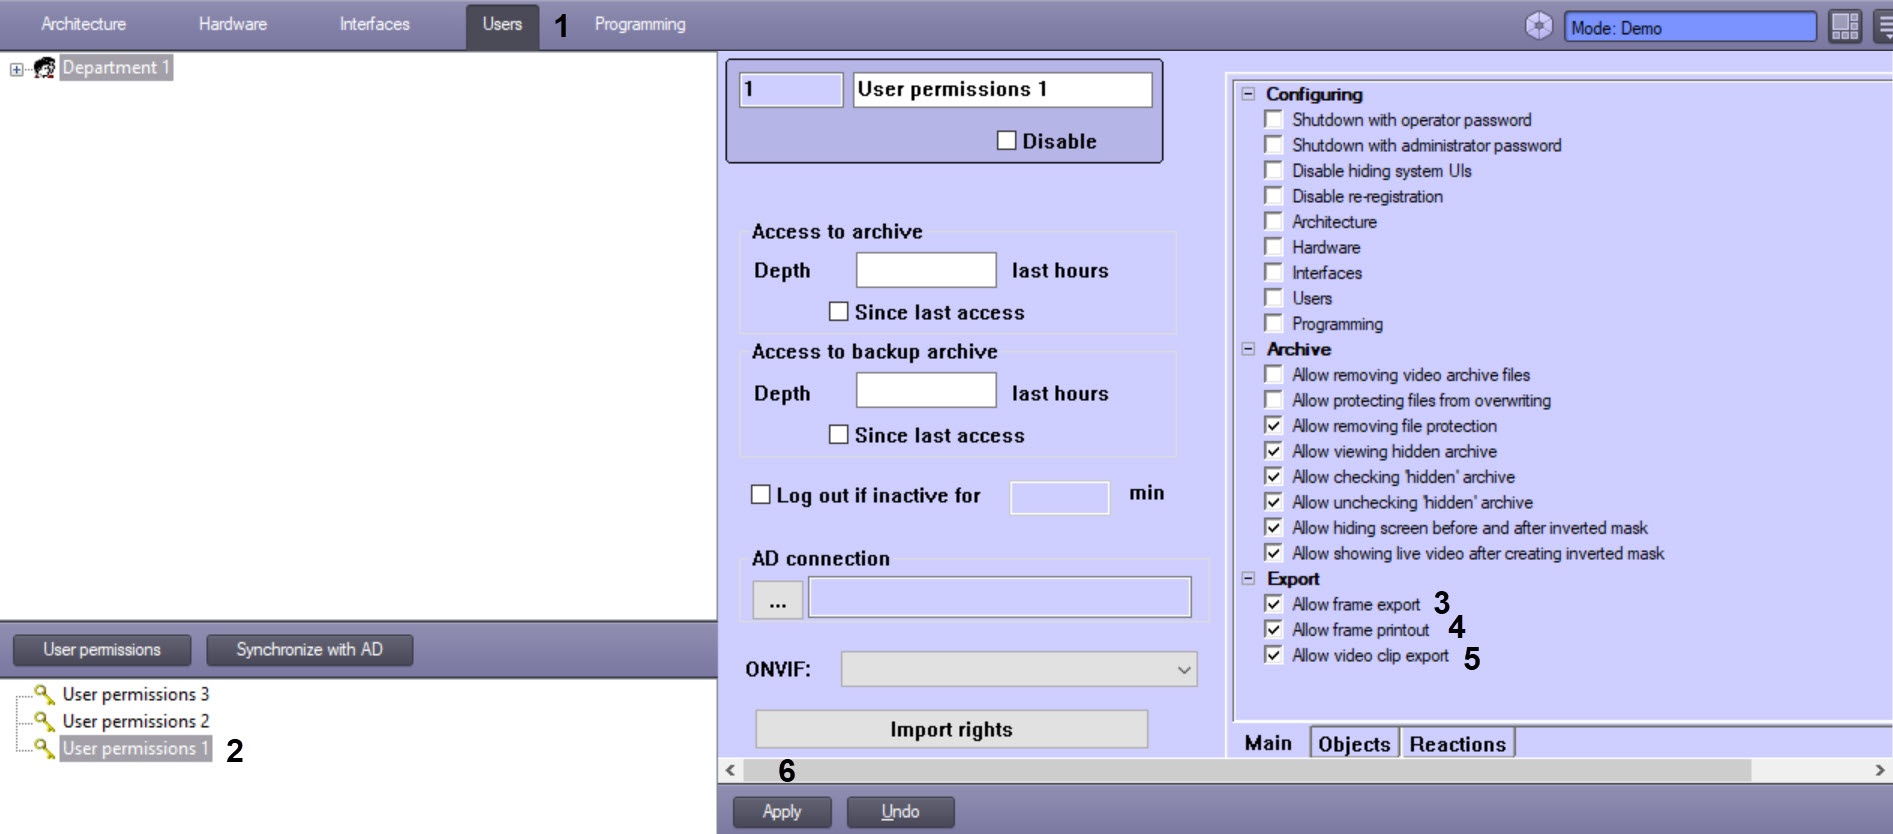The width and height of the screenshot is (1893, 834).
Task: Check Disable hiding system UIs
Action: tap(1273, 170)
